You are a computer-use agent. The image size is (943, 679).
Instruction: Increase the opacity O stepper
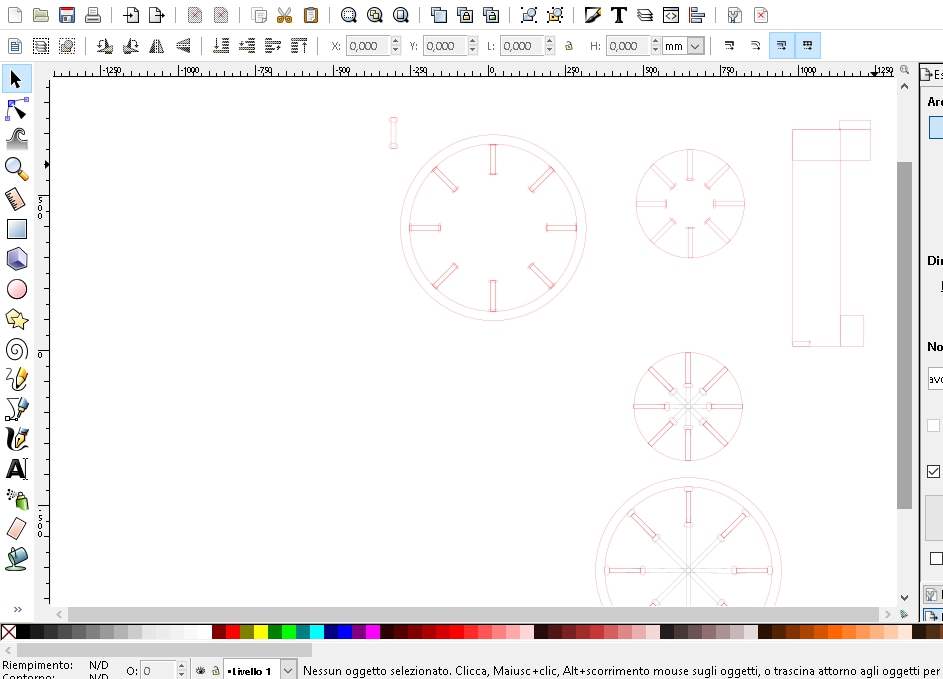pyautogui.click(x=182, y=666)
